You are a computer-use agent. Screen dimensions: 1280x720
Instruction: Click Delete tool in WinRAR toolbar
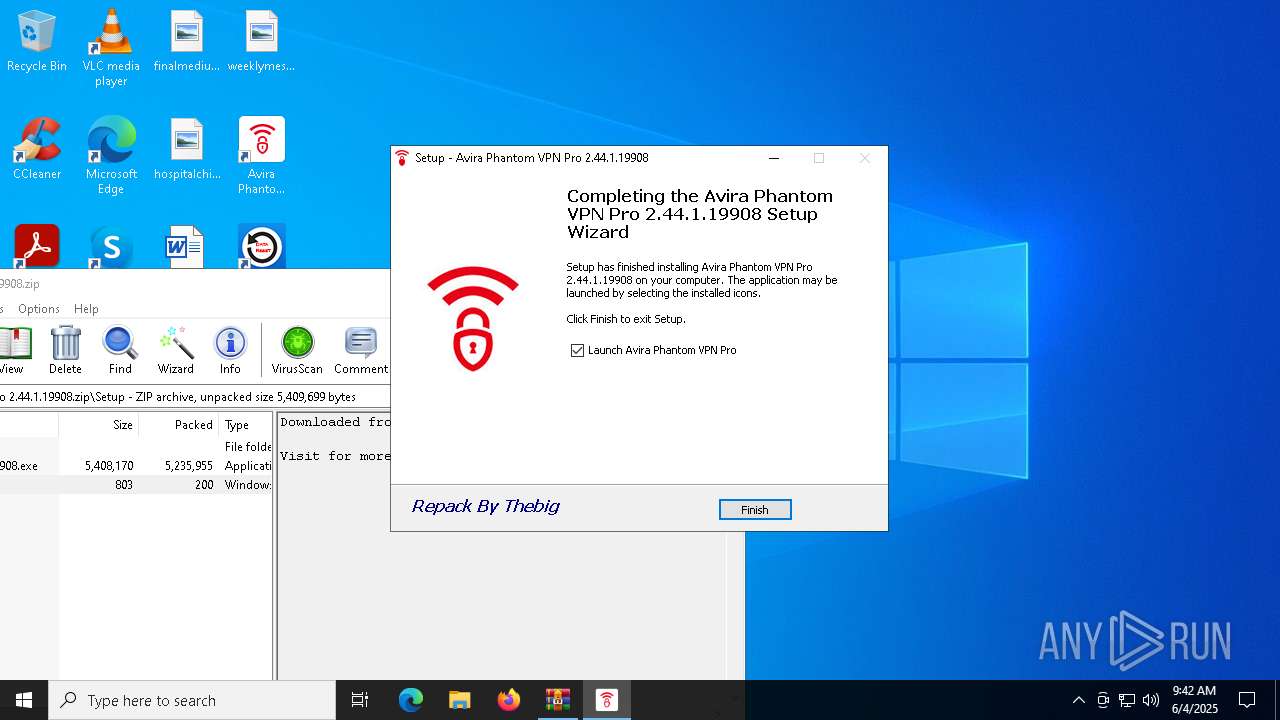(x=65, y=350)
